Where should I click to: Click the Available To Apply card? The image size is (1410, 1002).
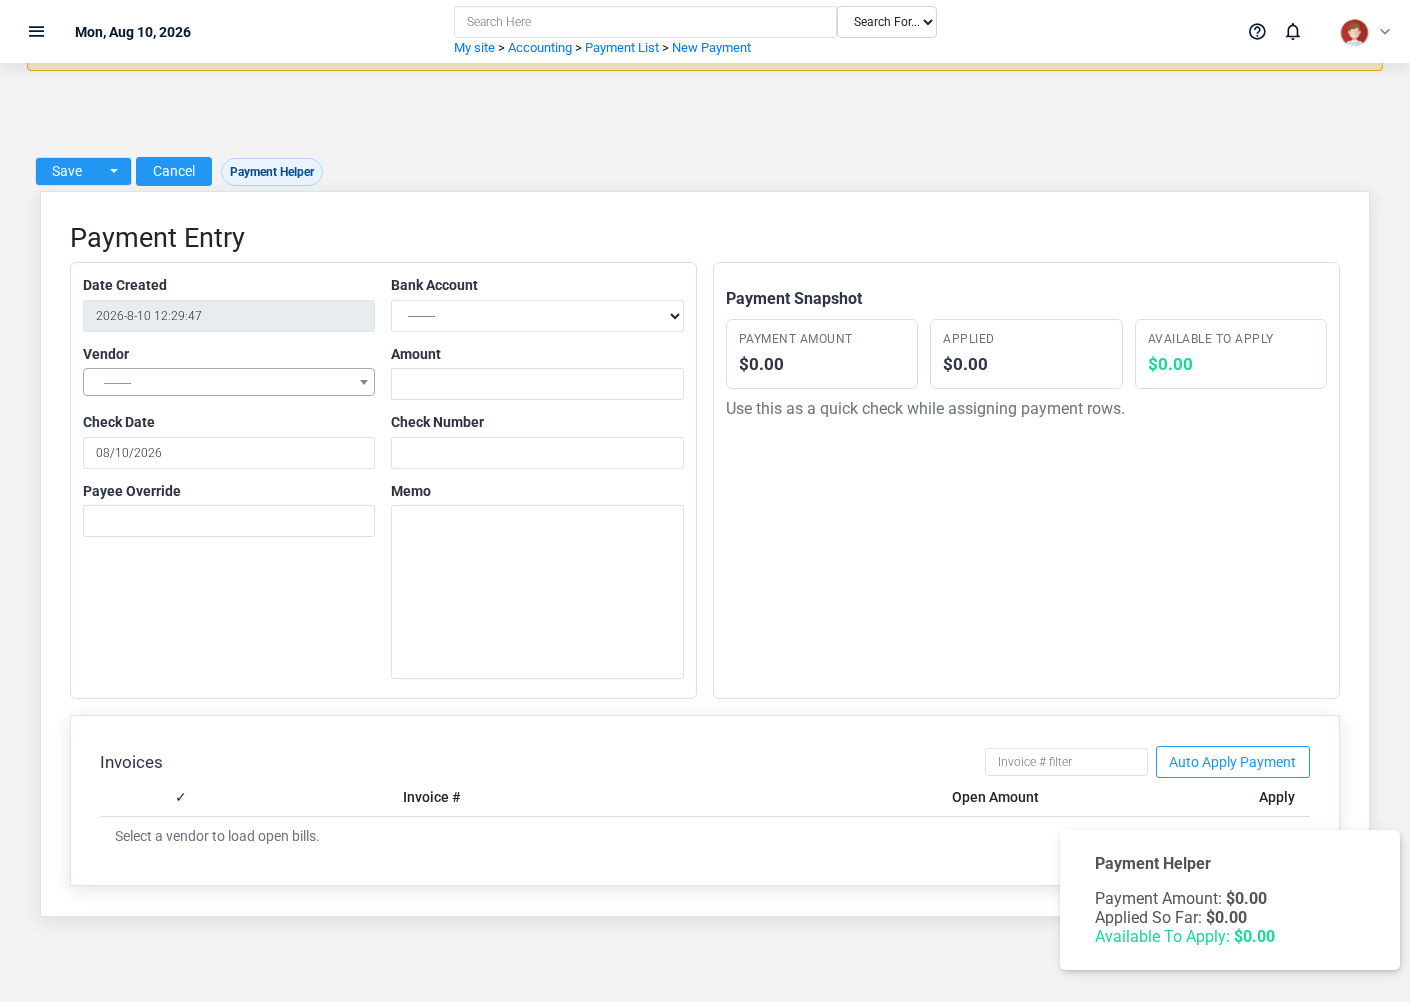click(1231, 354)
